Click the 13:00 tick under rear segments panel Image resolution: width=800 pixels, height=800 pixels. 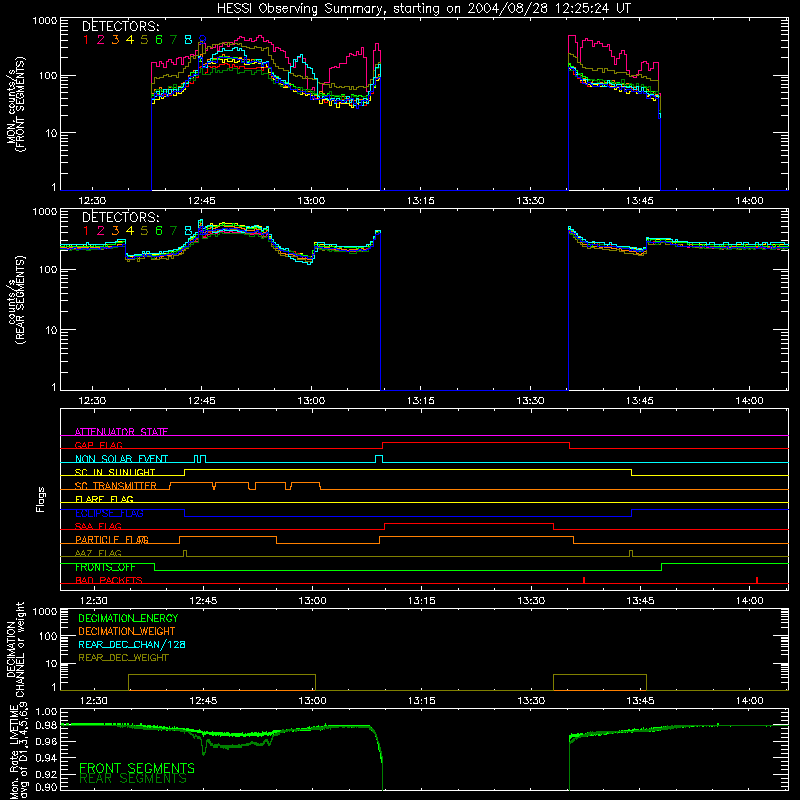pyautogui.click(x=311, y=401)
